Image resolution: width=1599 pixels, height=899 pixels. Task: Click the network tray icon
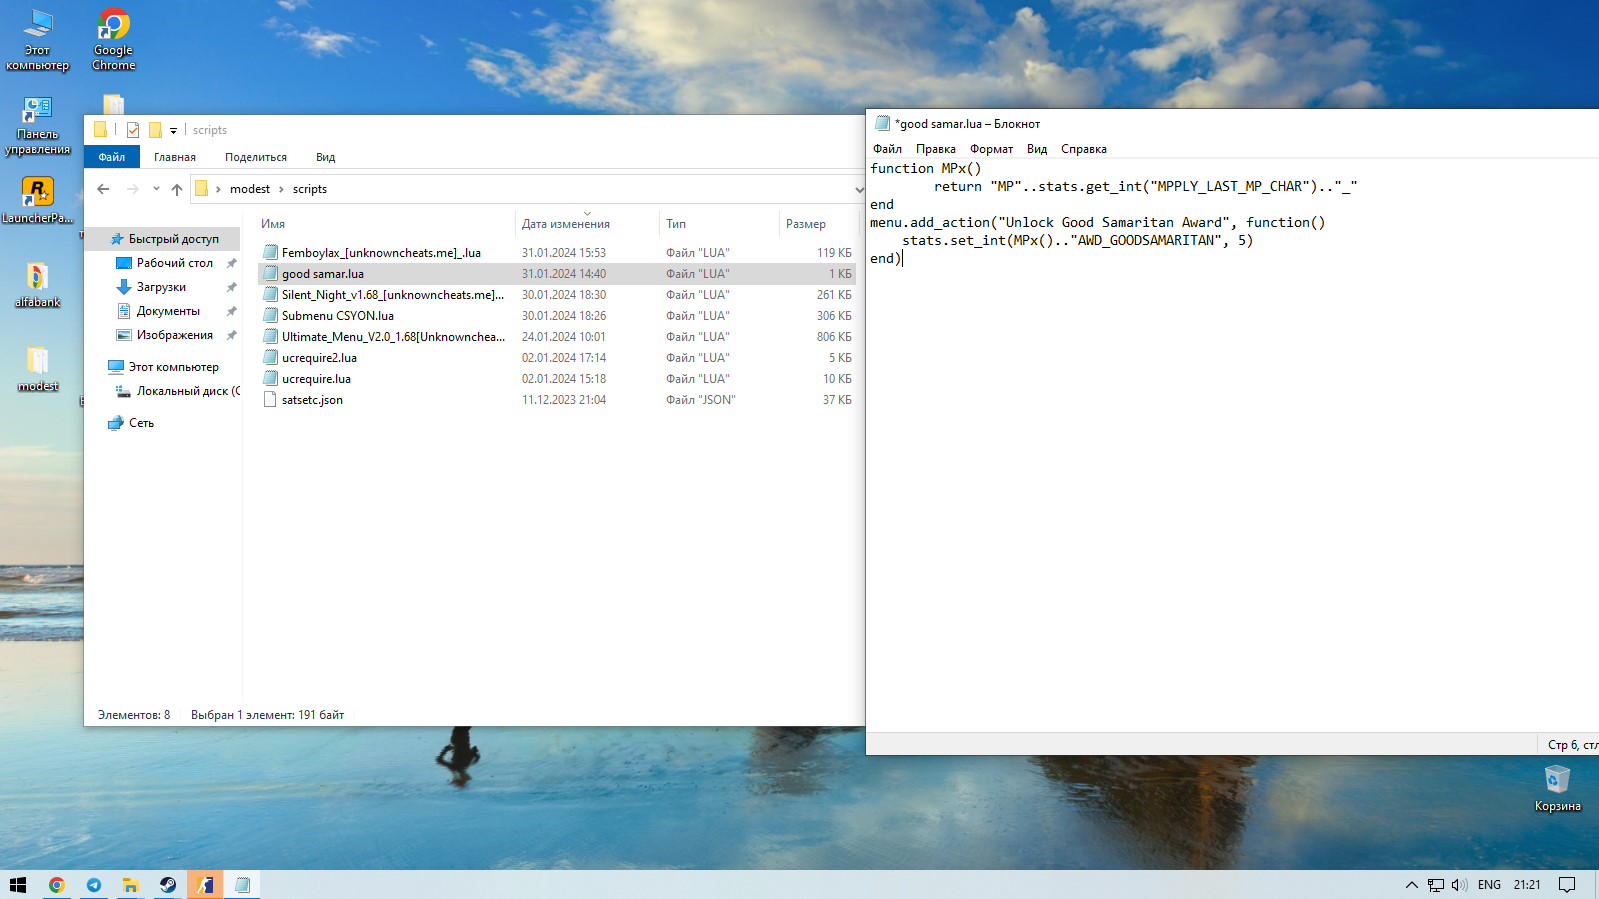1436,885
